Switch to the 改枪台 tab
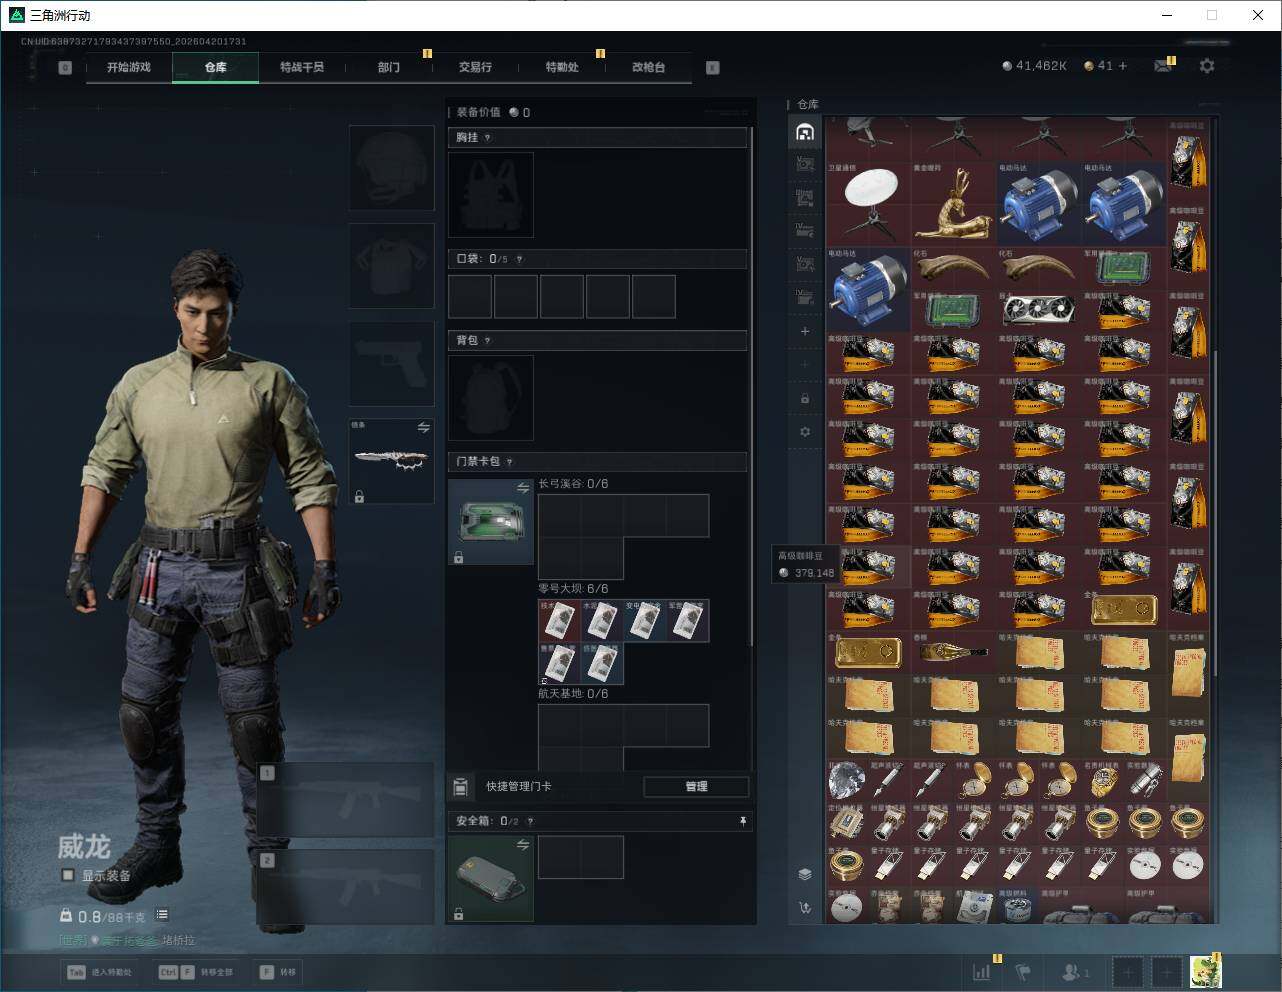The image size is (1282, 992). [648, 67]
